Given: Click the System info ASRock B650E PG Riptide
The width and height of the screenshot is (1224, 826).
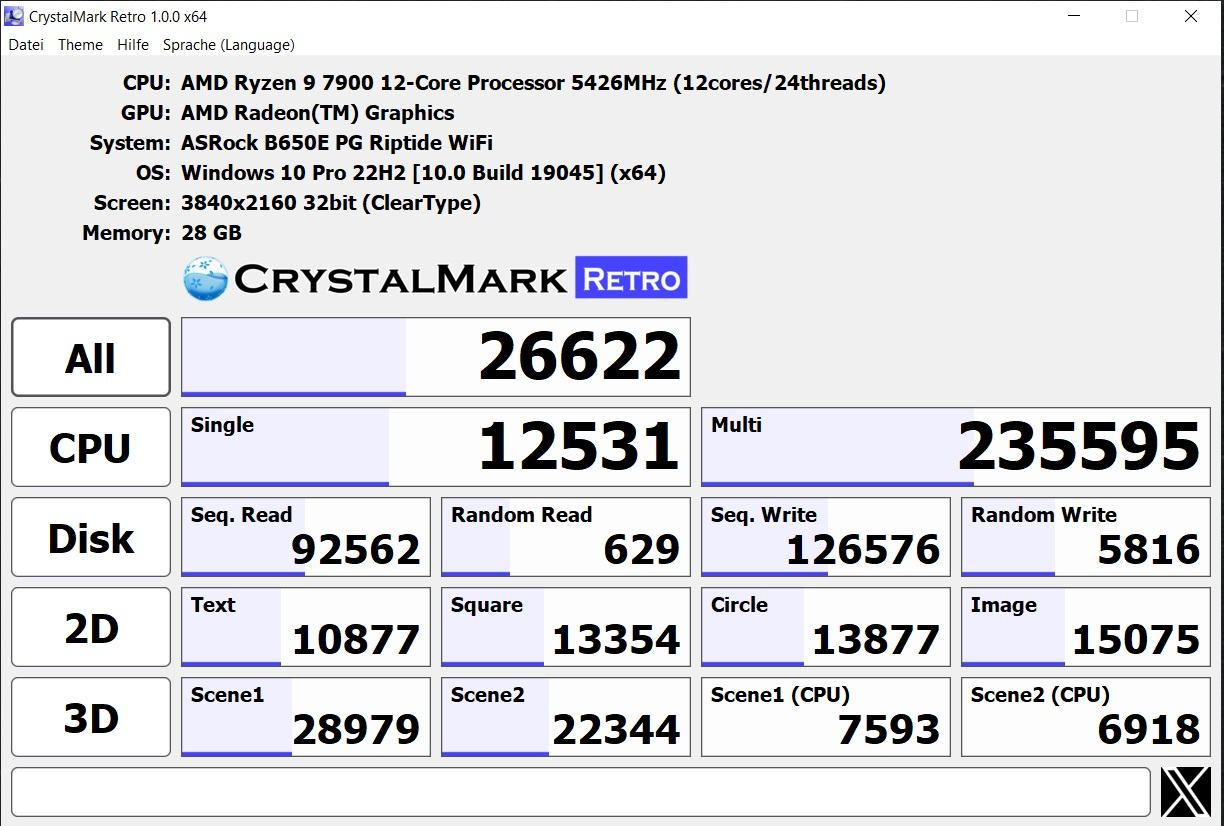Looking at the screenshot, I should coord(337,143).
